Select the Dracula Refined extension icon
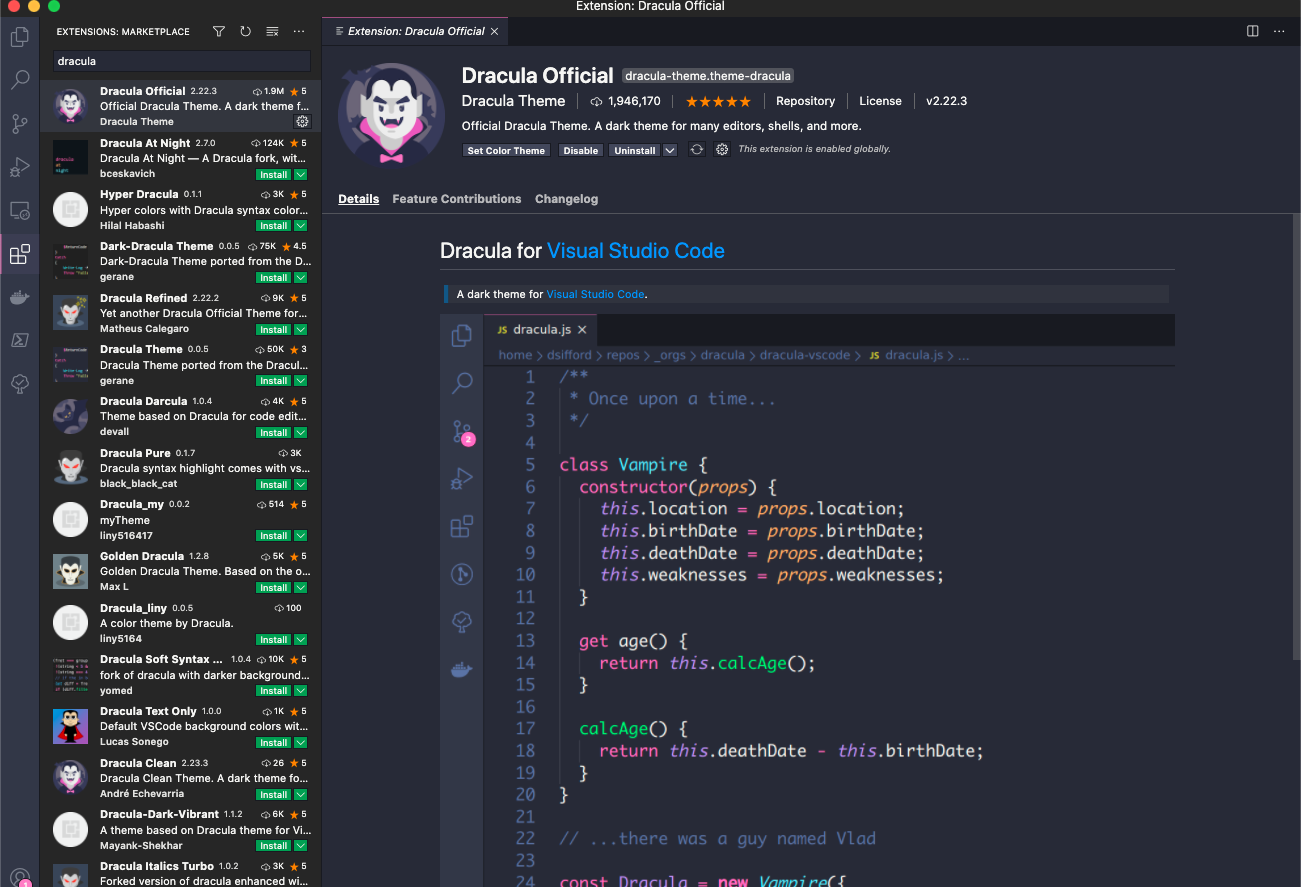The width and height of the screenshot is (1301, 887). [x=70, y=313]
